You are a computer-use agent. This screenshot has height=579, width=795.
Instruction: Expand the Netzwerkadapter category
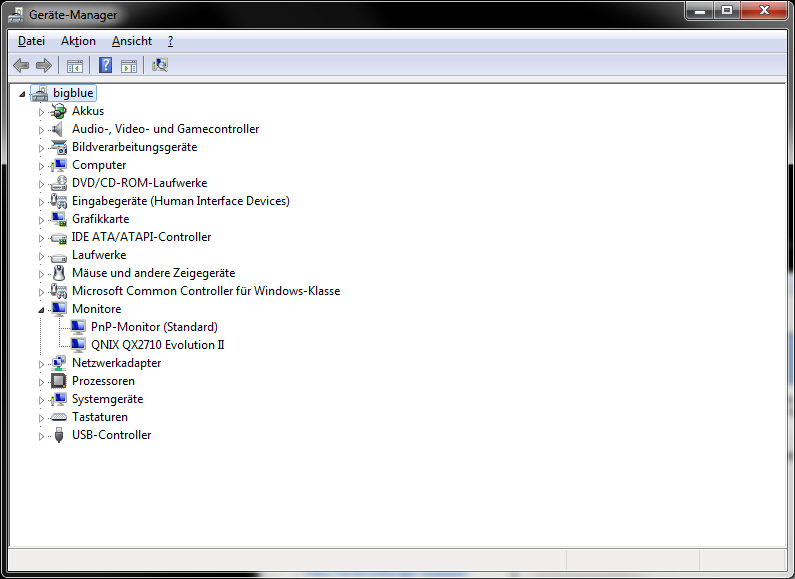coord(42,364)
